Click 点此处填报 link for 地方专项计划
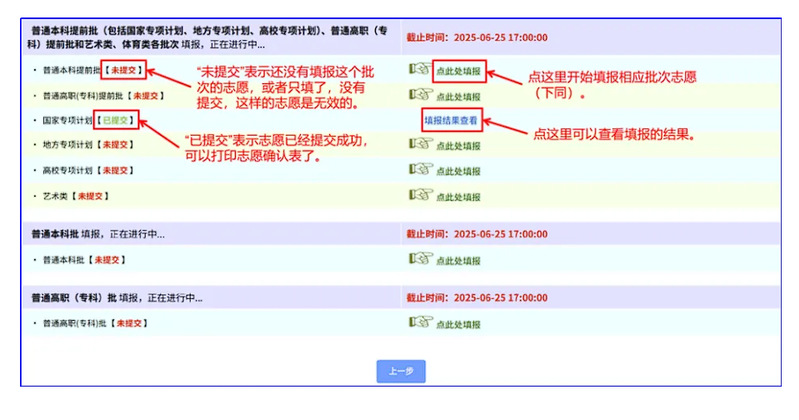The width and height of the screenshot is (799, 420). point(459,146)
